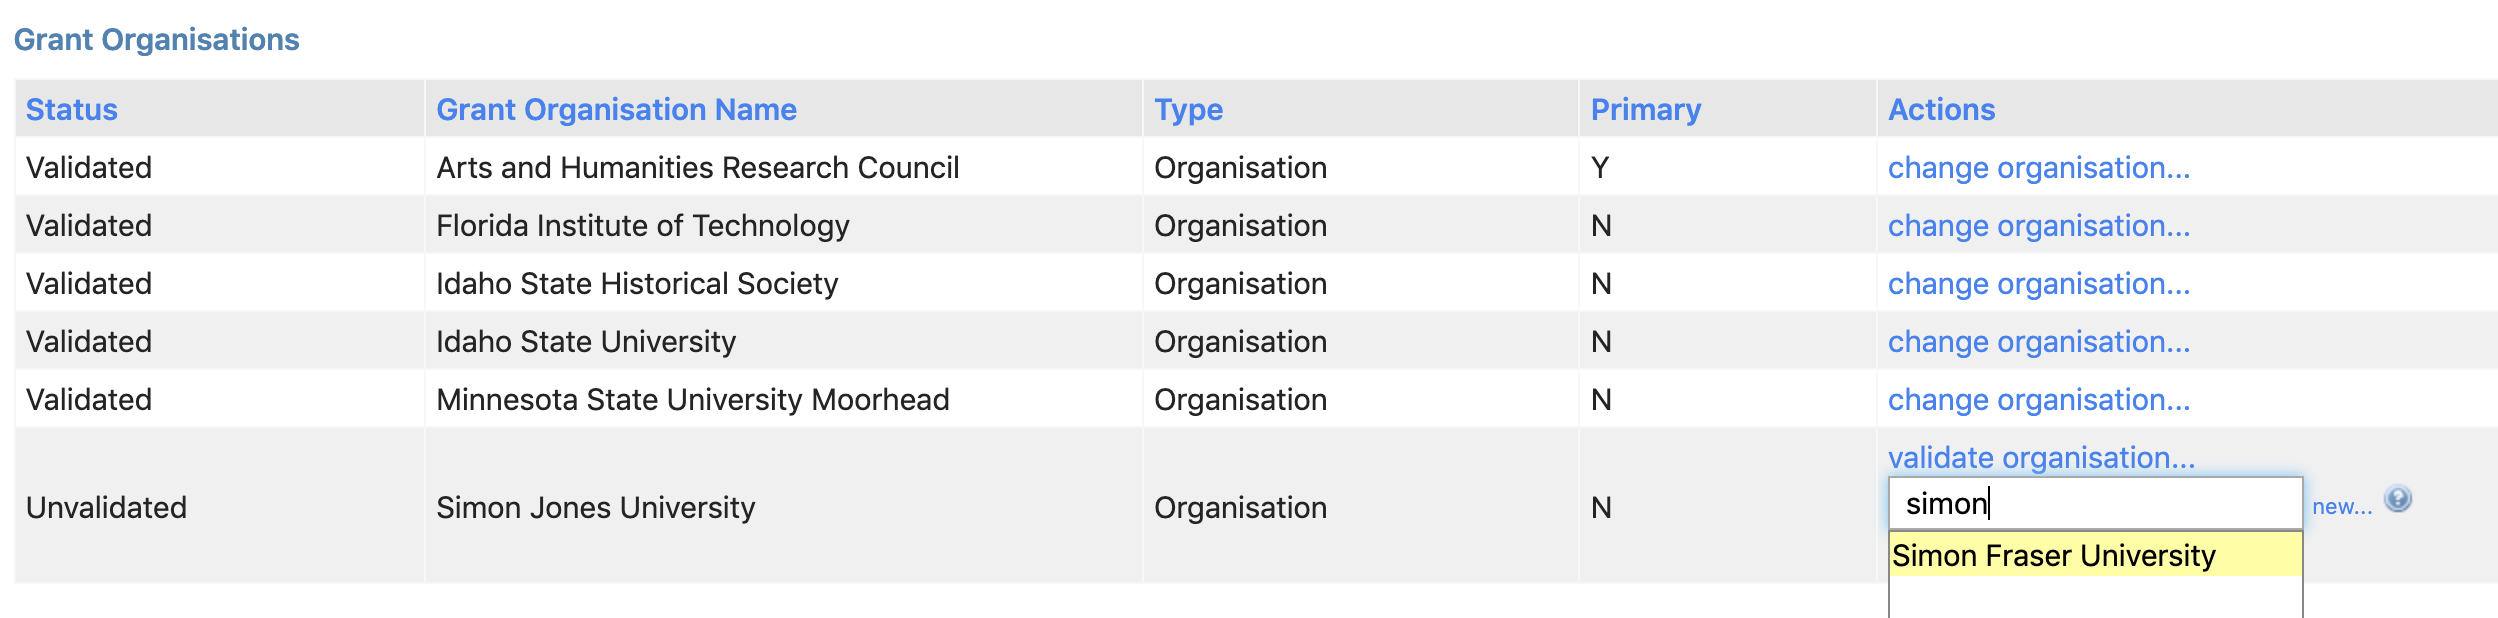Click the Primary 'Y' value cell
Screen dimensions: 2498x618
(x=1600, y=168)
